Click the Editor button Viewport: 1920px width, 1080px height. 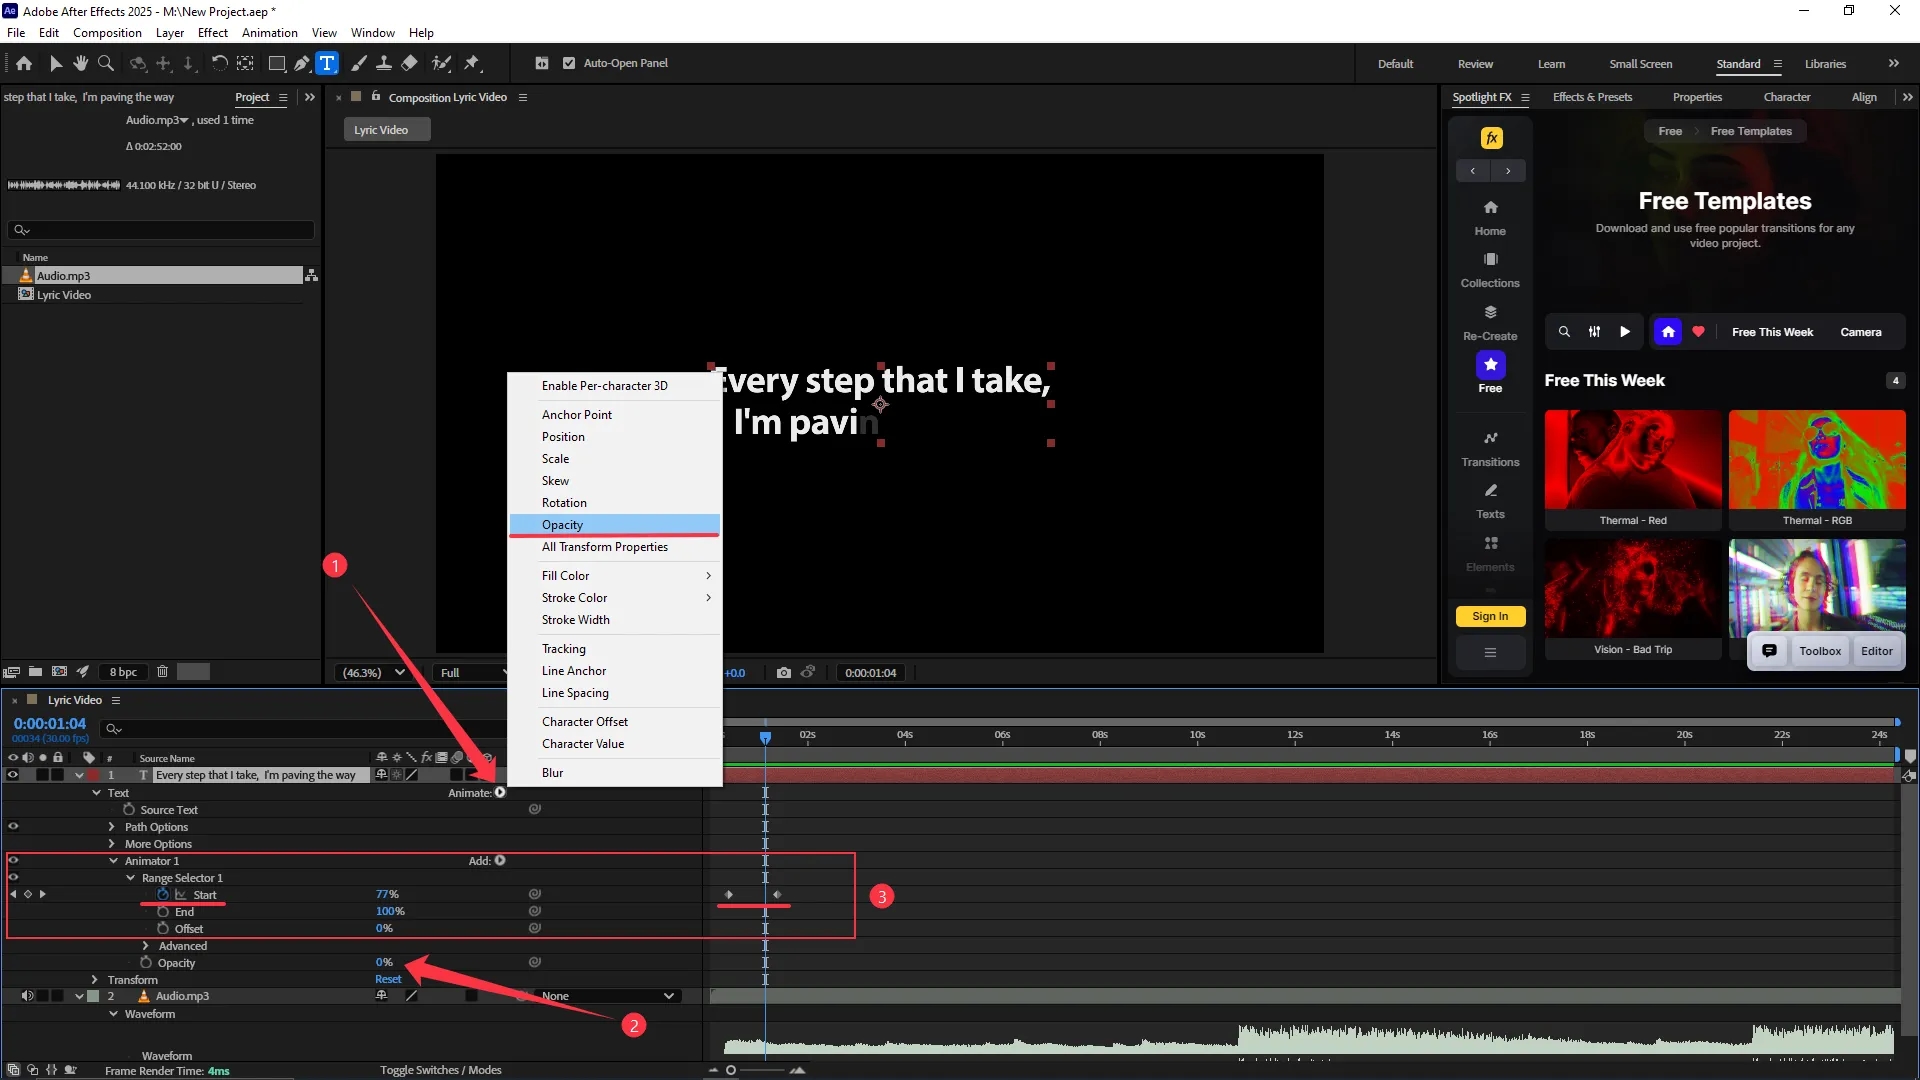tap(1876, 651)
